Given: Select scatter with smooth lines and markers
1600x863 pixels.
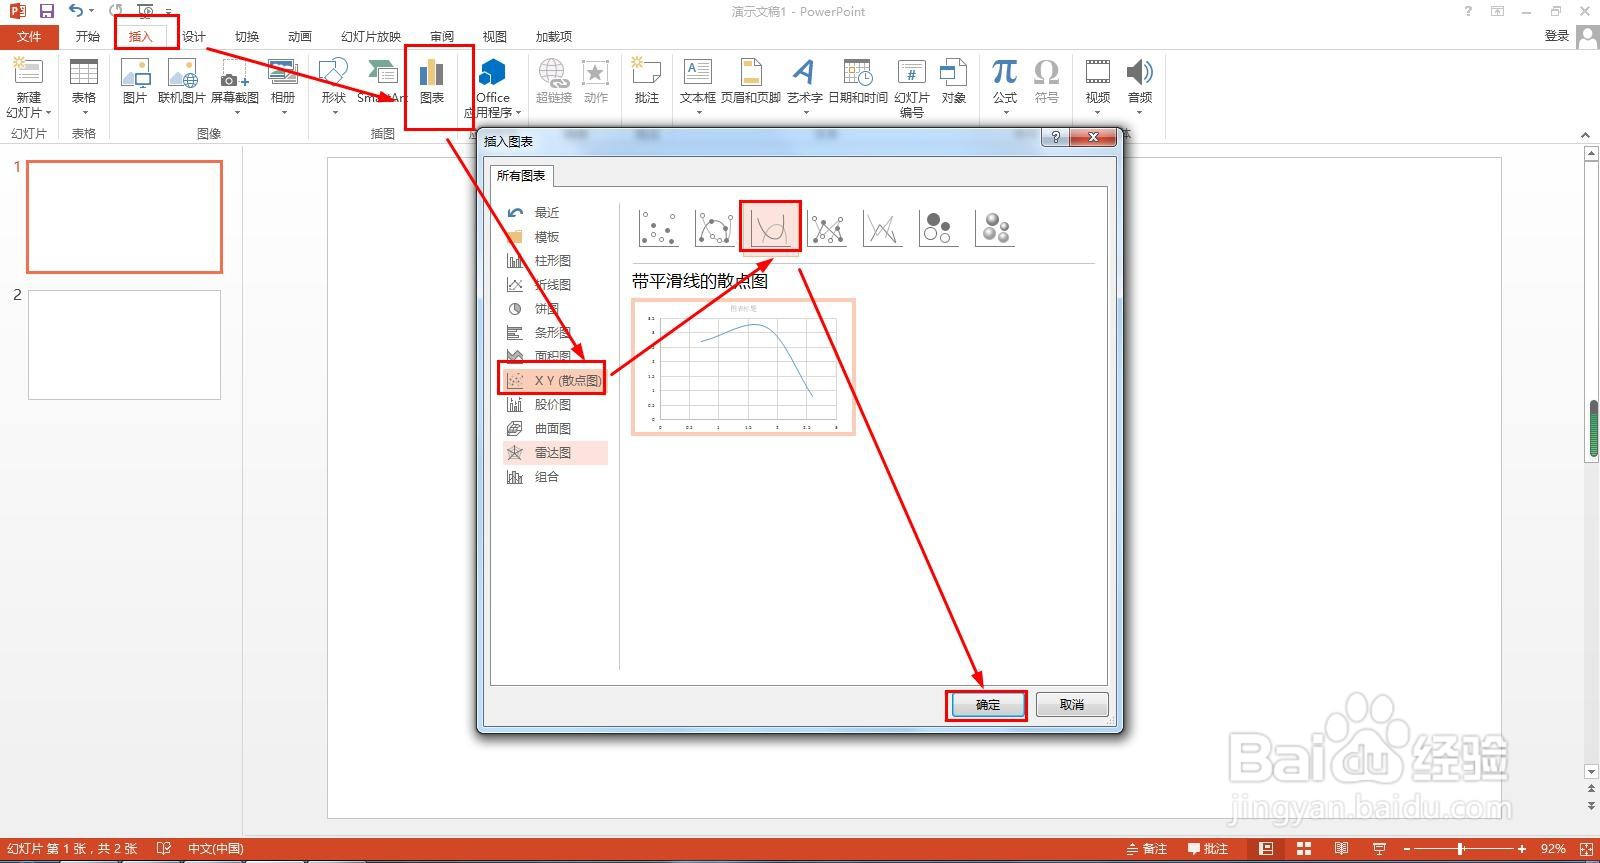Looking at the screenshot, I should [714, 227].
